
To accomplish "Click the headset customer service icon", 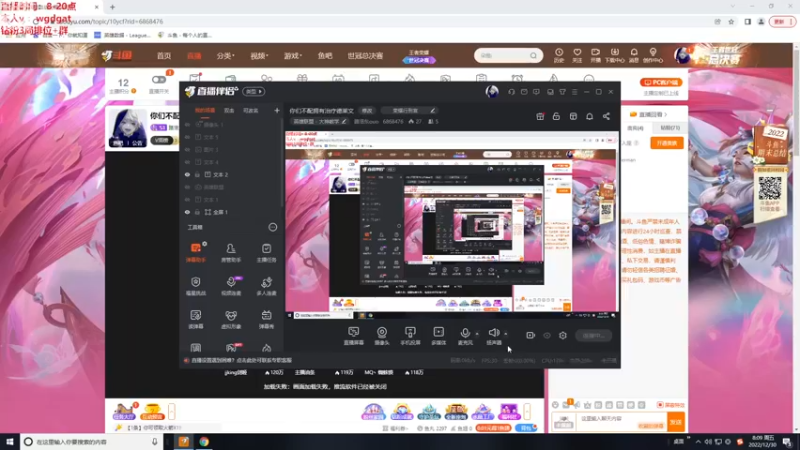I will click(x=511, y=92).
